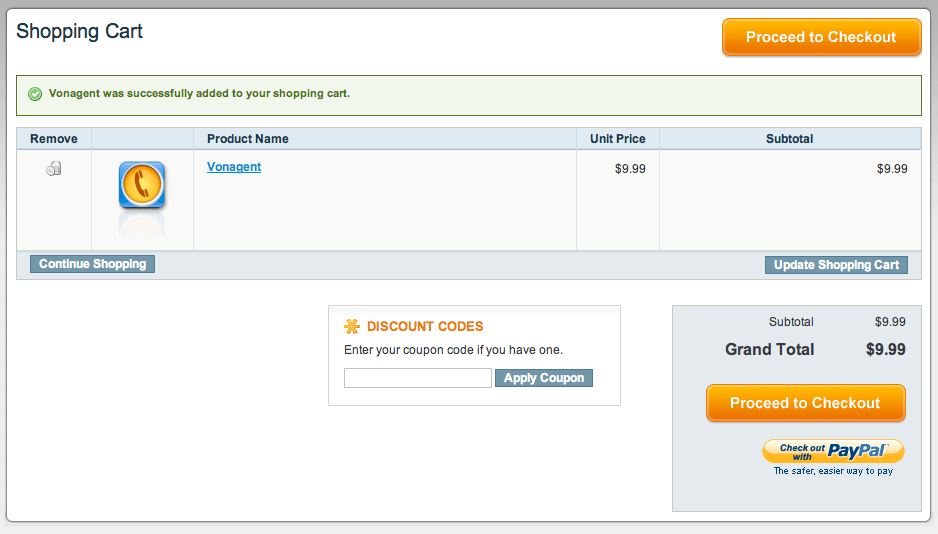Click the orange Discount Codes asterisk icon
The height and width of the screenshot is (534, 938).
coord(352,326)
